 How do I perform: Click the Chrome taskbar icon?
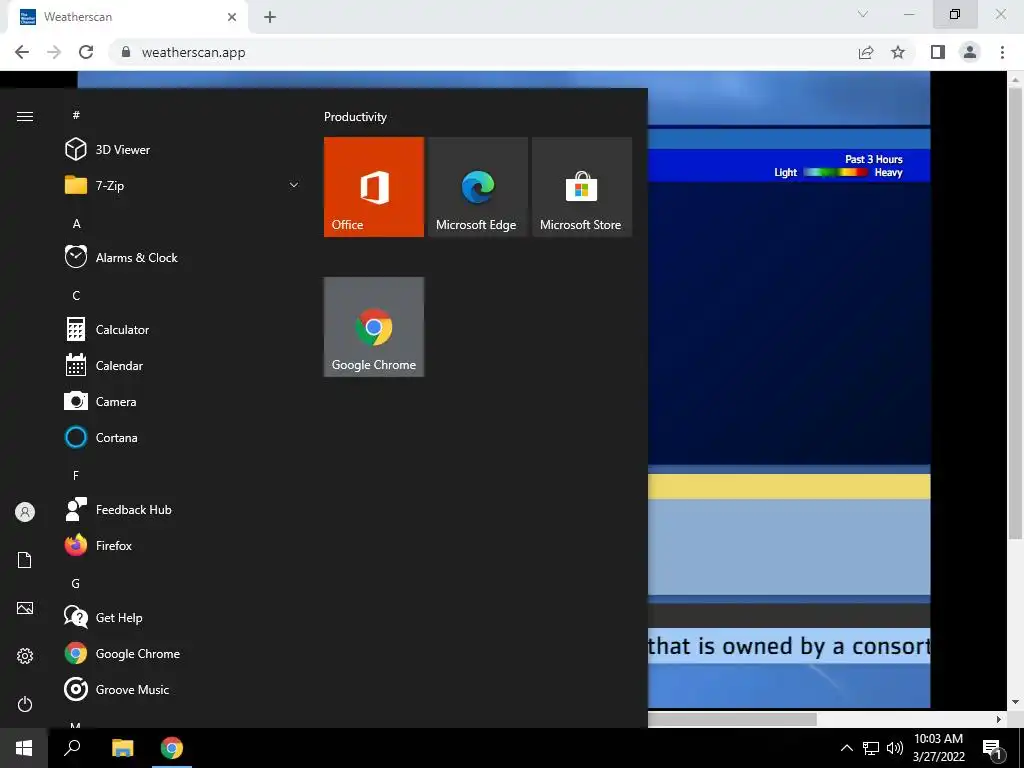172,748
